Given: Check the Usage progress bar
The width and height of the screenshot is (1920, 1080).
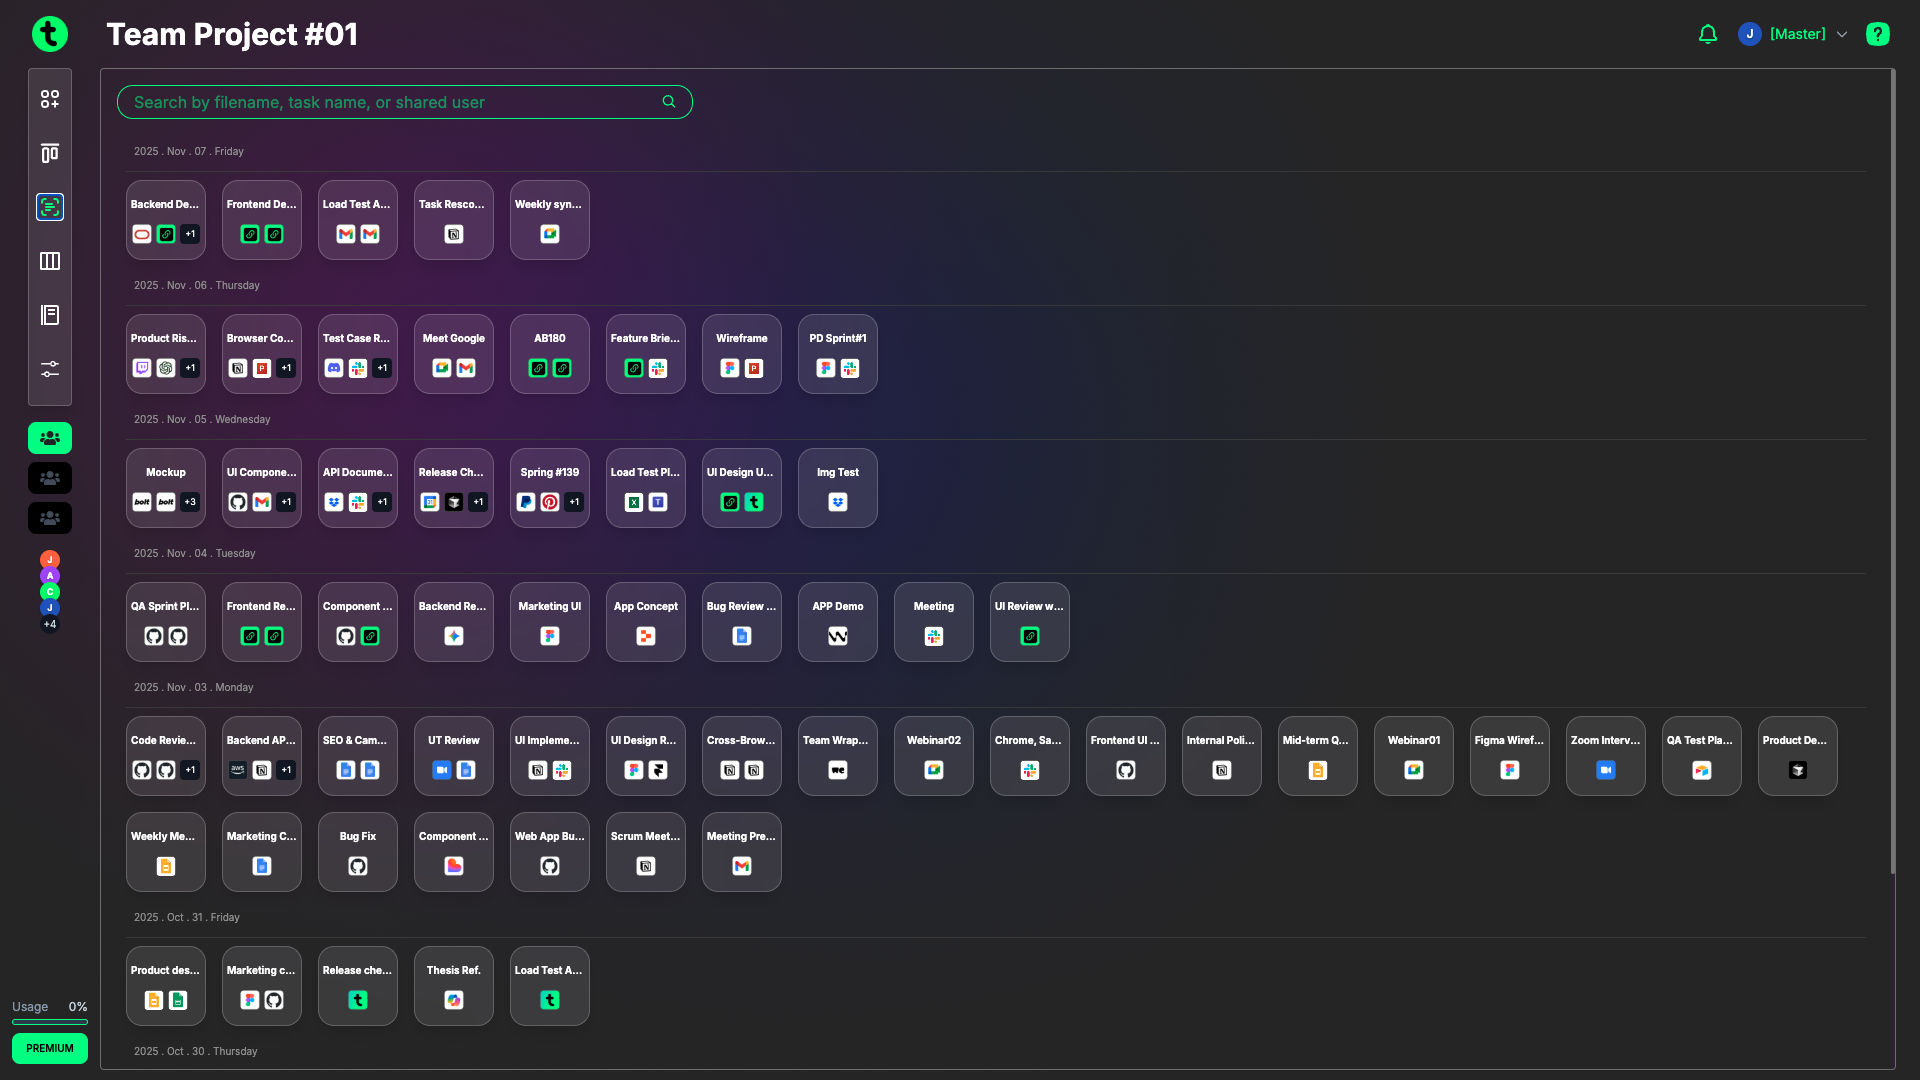Looking at the screenshot, I should click(x=50, y=1022).
